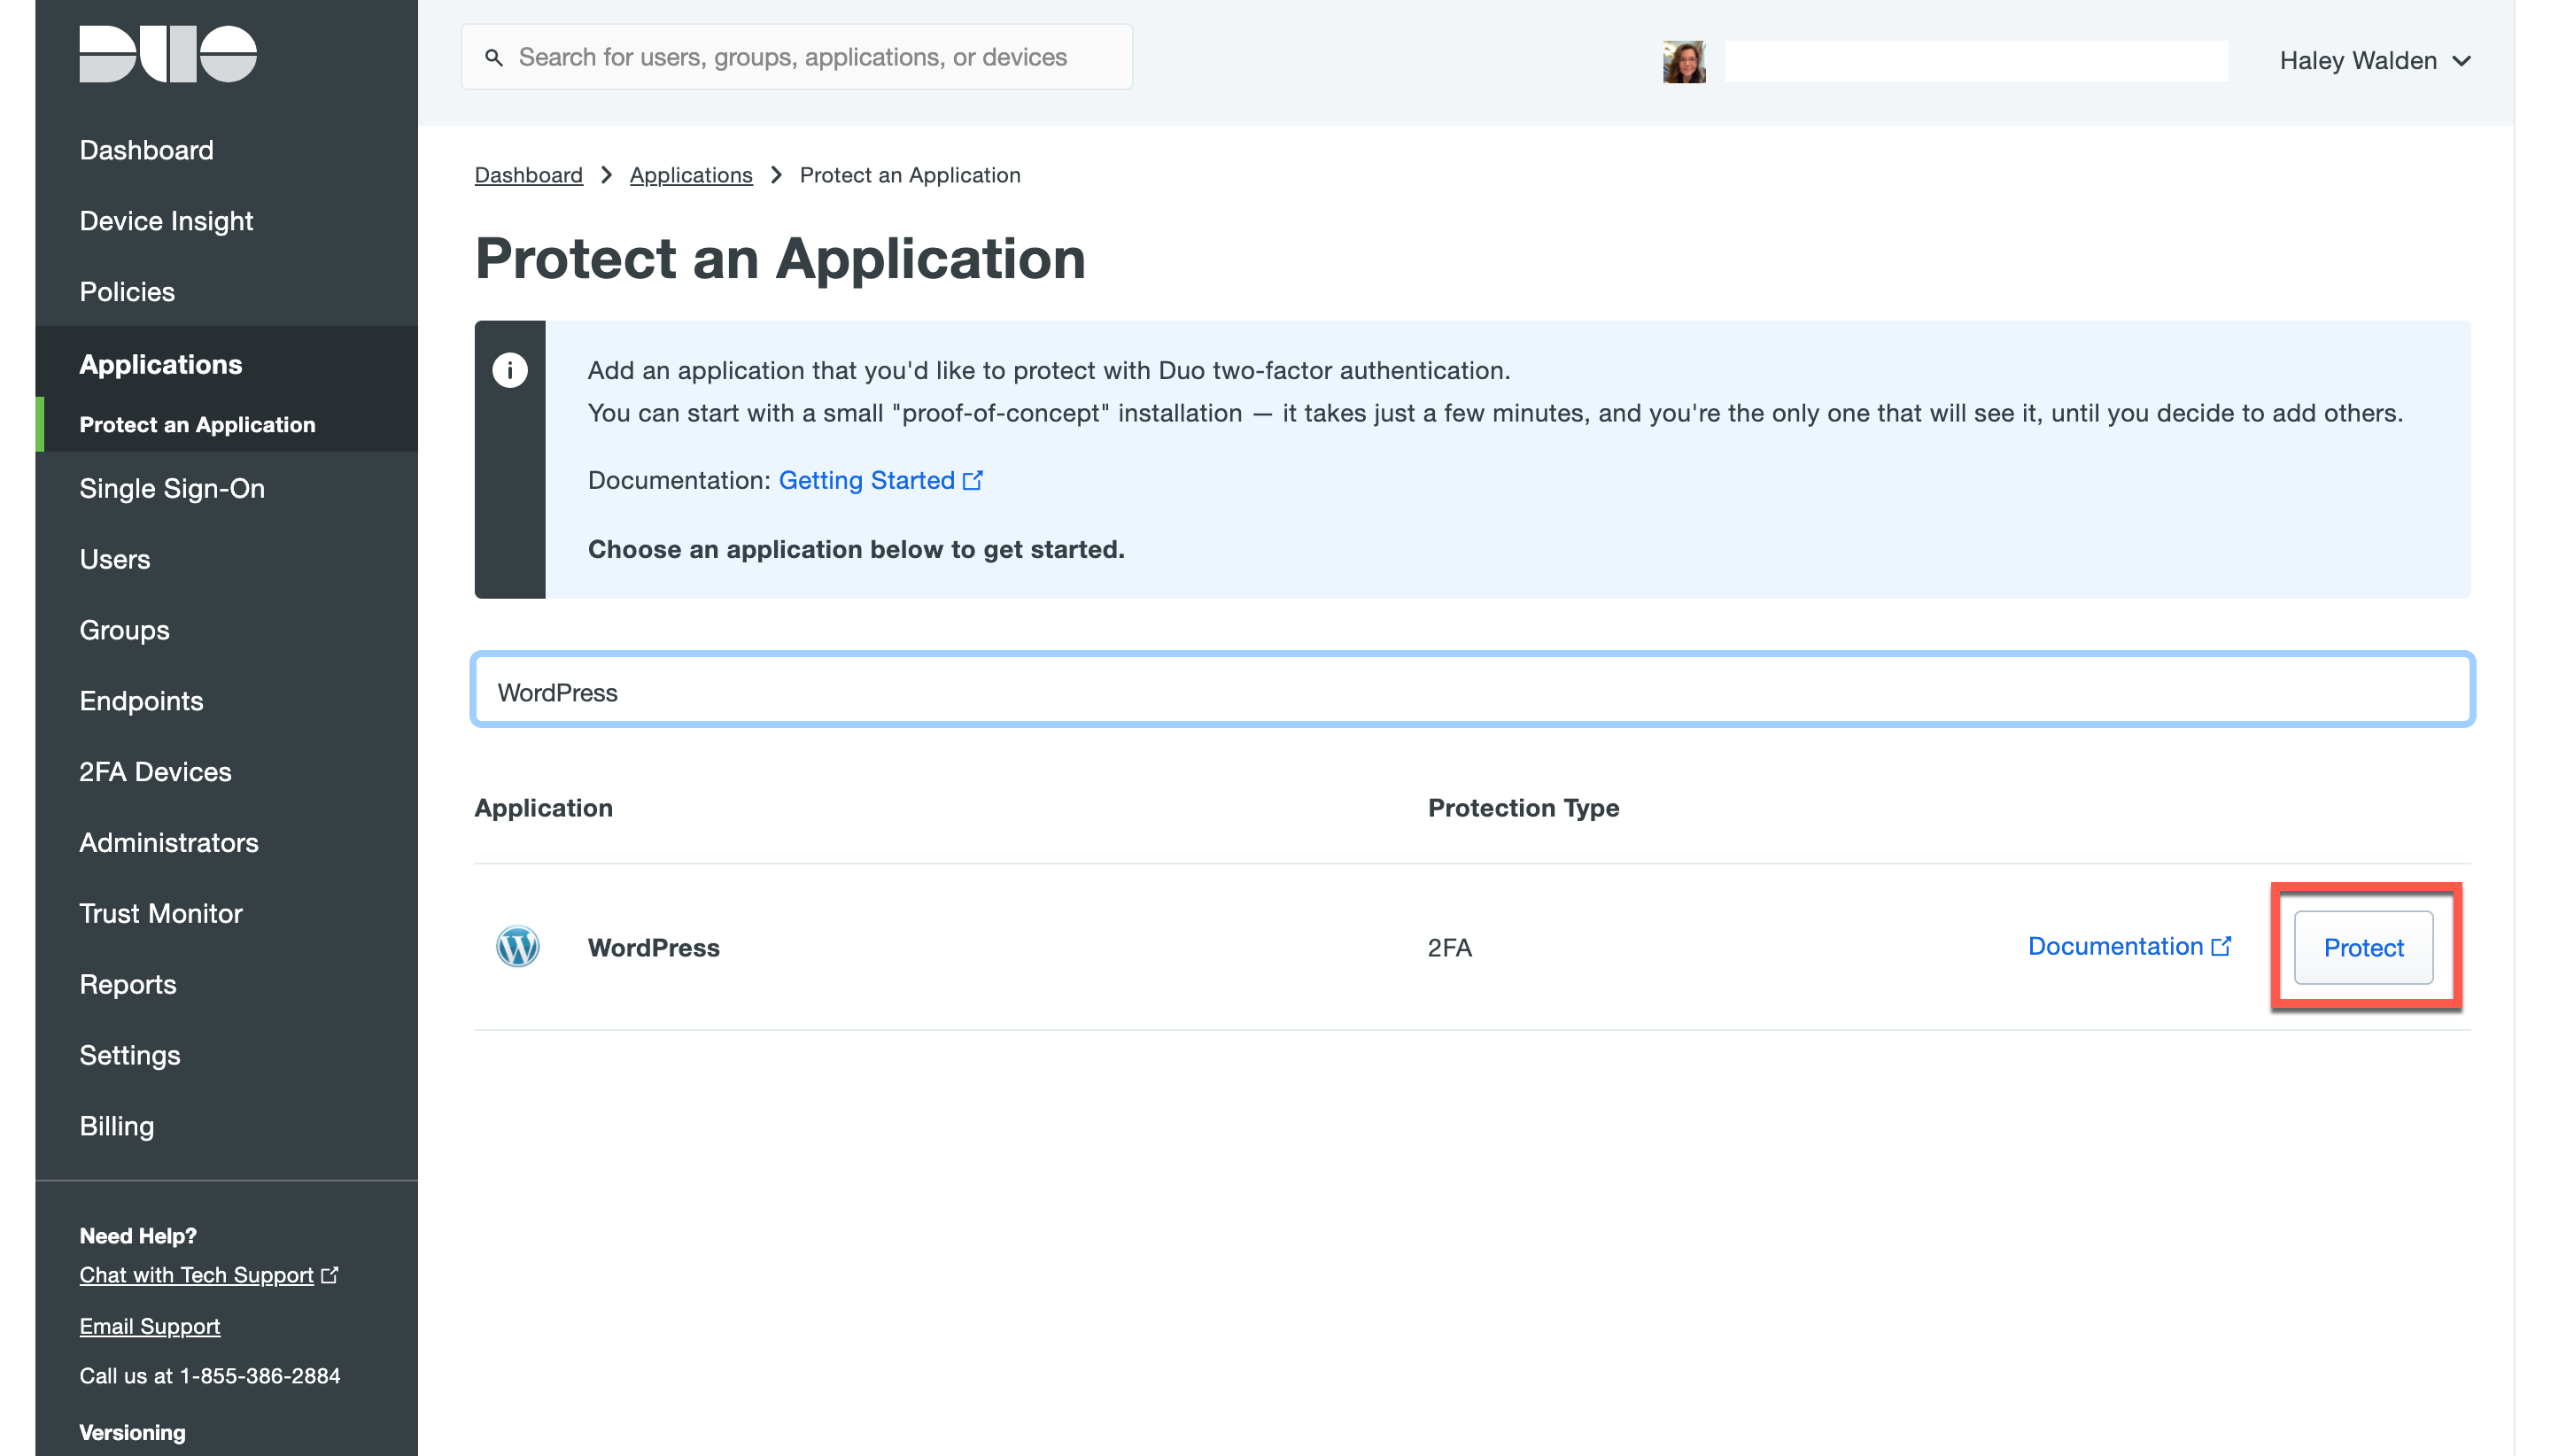Click external link icon beside Getting Started
Image resolution: width=2551 pixels, height=1456 pixels.
(x=972, y=481)
